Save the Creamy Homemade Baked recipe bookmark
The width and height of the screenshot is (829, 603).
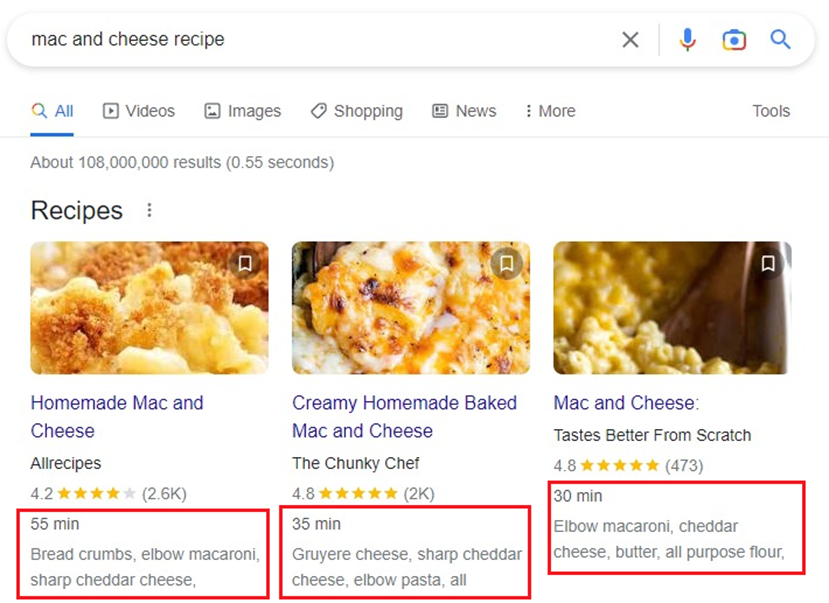coord(507,264)
